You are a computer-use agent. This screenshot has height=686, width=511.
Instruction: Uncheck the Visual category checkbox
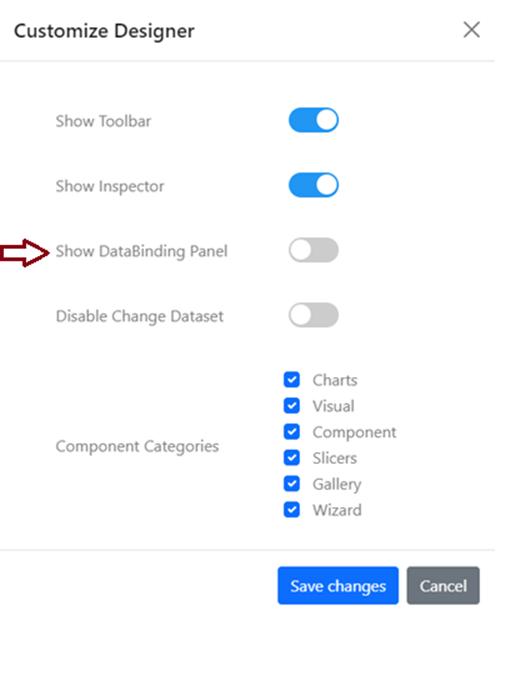tap(291, 406)
